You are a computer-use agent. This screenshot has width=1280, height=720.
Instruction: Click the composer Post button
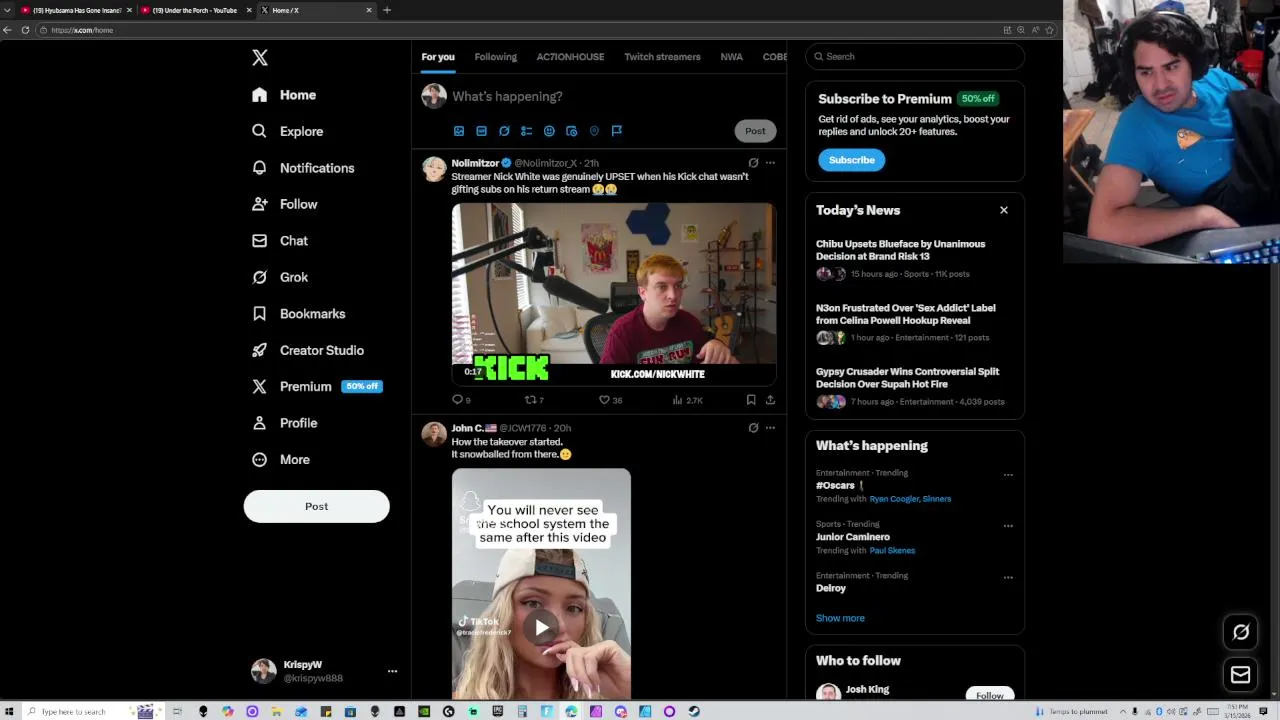point(755,131)
